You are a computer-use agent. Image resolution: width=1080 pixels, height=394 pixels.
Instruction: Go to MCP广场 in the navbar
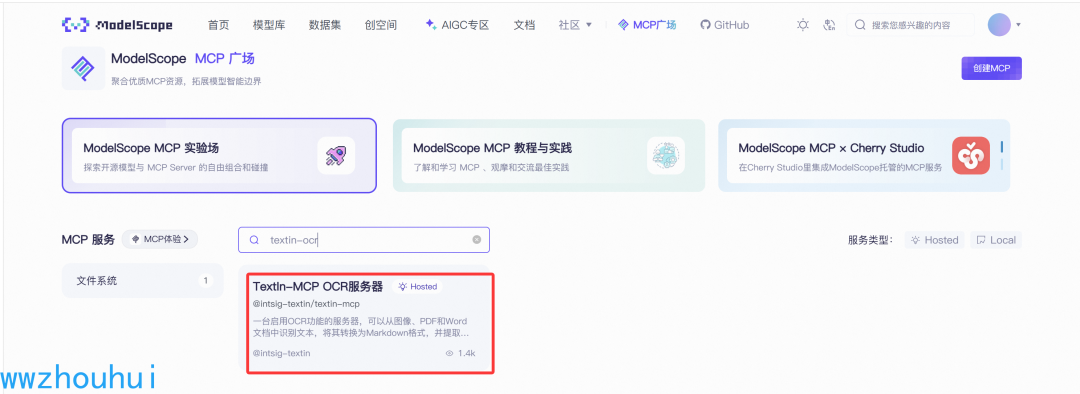pos(647,25)
